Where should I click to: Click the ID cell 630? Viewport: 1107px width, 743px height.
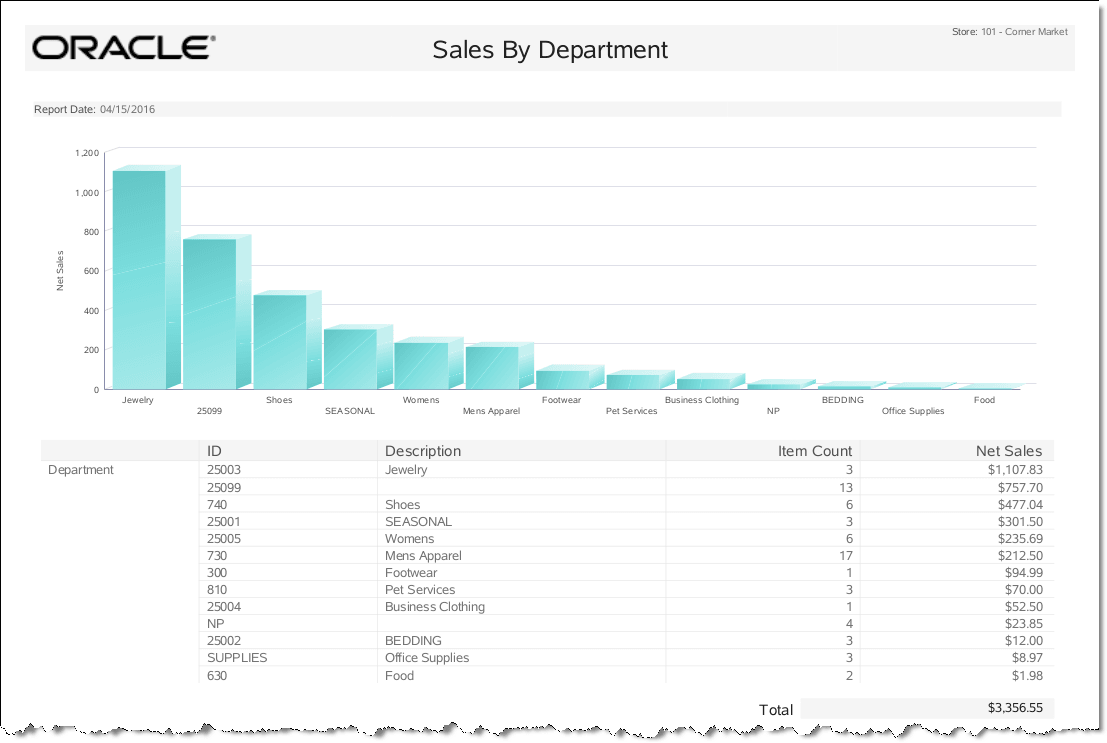coord(217,676)
